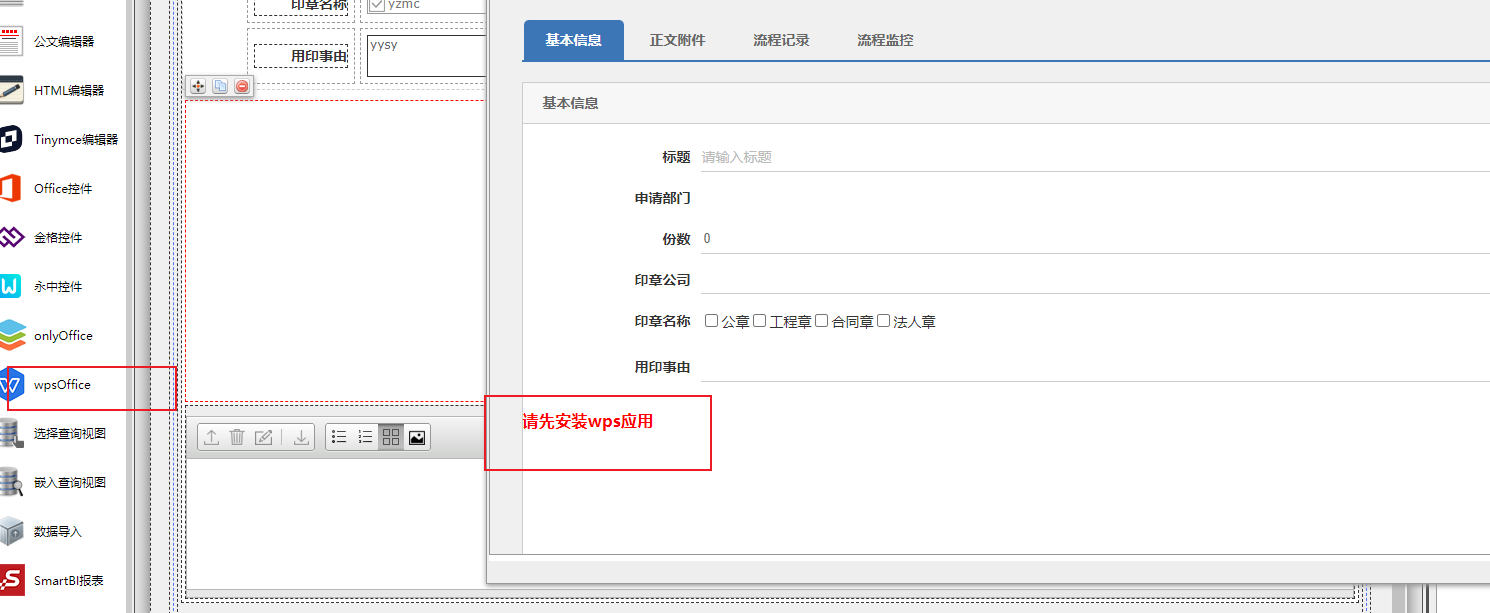Click the 标题 input field
The height and width of the screenshot is (613, 1490).
point(1095,157)
